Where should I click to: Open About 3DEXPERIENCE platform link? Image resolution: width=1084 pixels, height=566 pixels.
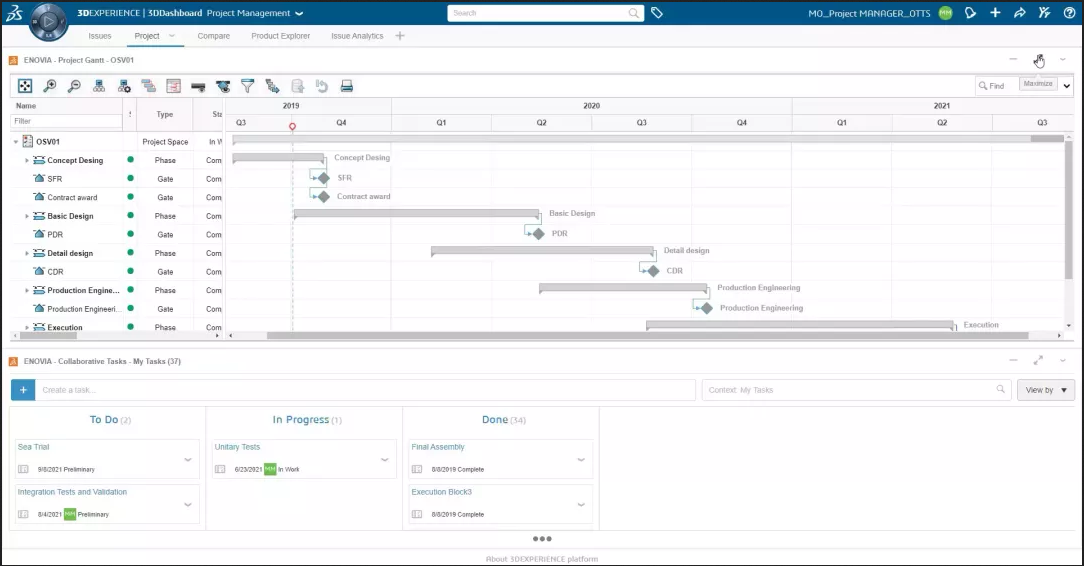(x=542, y=559)
